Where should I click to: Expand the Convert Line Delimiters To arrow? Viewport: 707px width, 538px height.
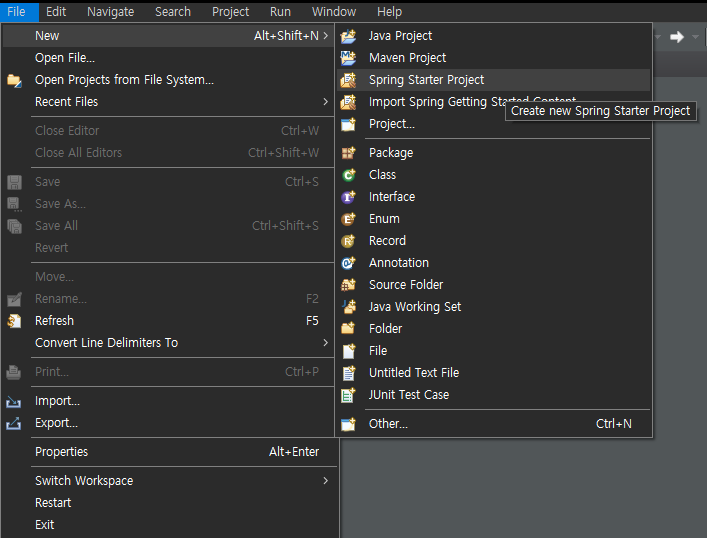(326, 343)
